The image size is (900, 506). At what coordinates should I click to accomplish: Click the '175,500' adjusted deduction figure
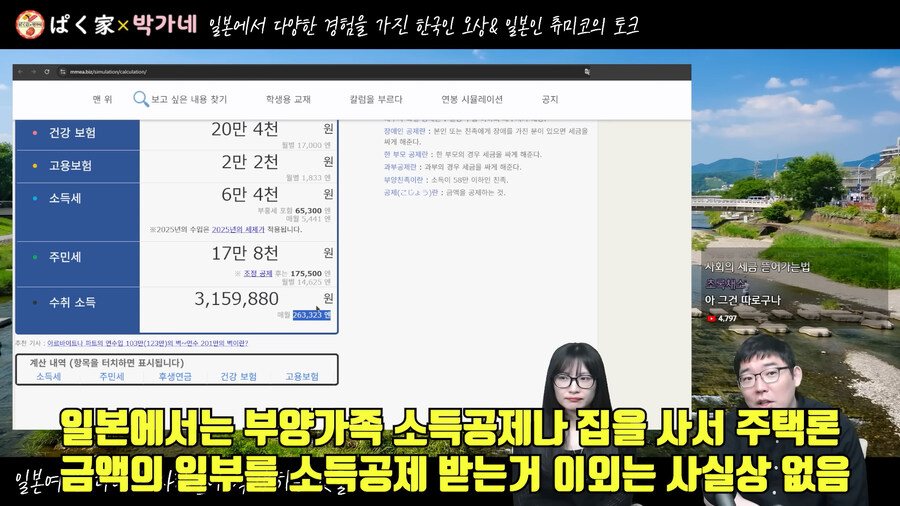coord(306,274)
